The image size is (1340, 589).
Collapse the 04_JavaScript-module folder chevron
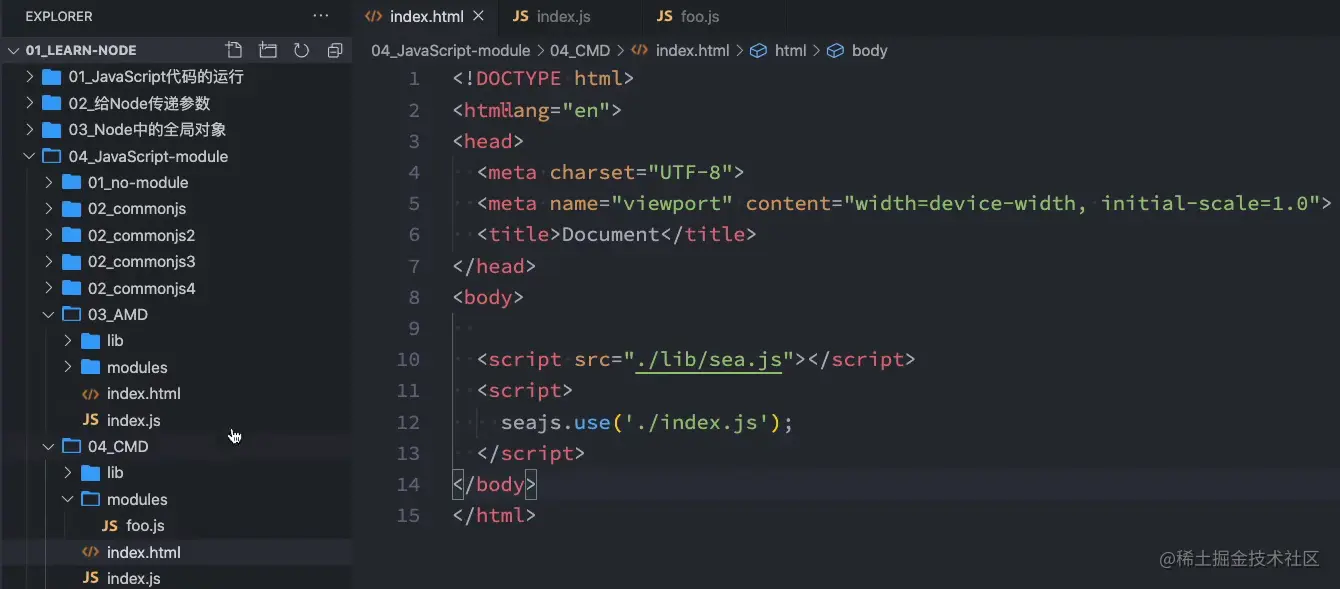pyautogui.click(x=29, y=156)
